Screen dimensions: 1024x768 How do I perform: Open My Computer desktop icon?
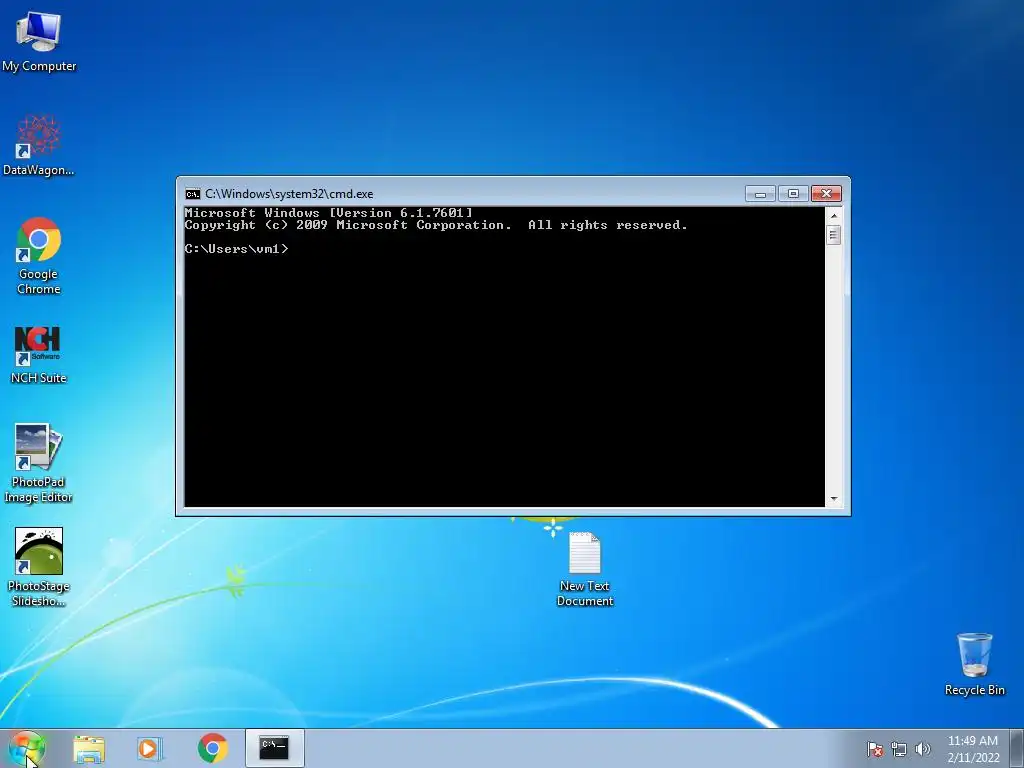39,41
